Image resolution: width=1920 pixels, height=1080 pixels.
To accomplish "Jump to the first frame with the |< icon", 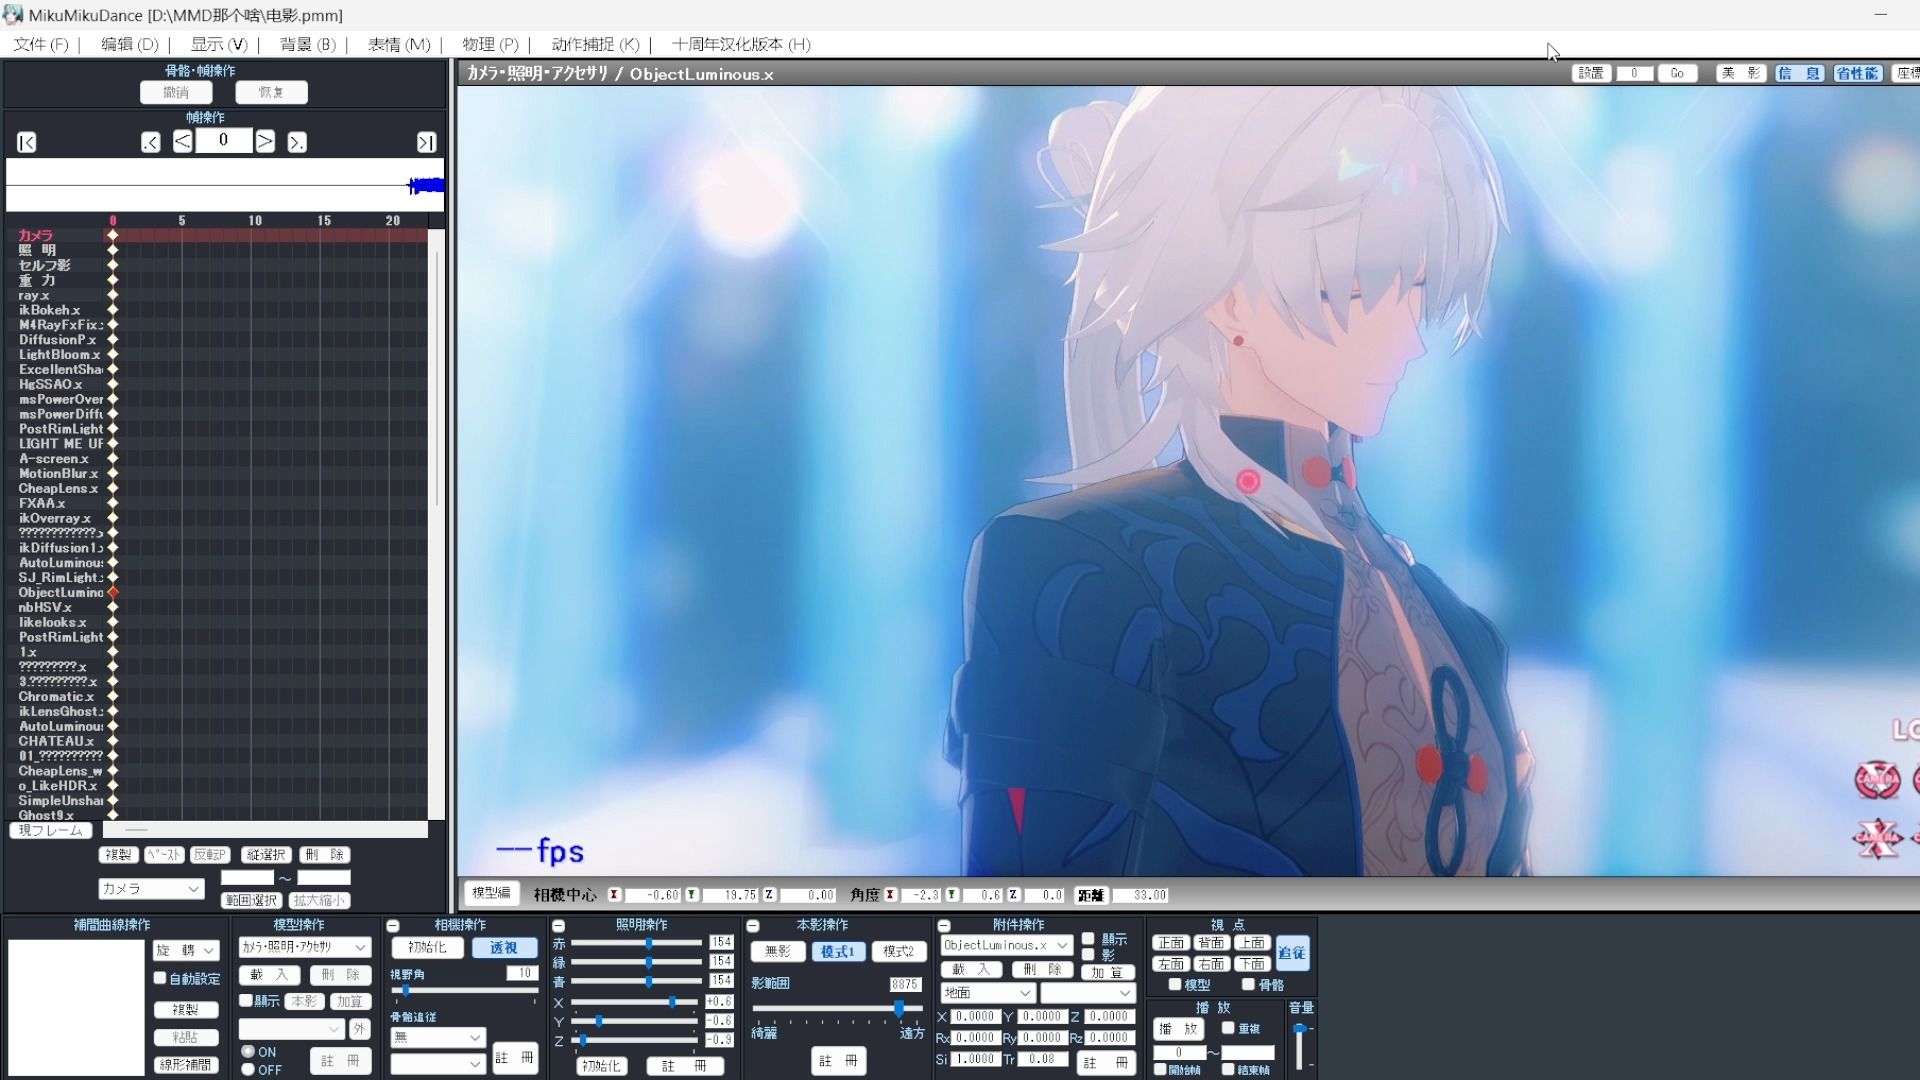I will (27, 143).
